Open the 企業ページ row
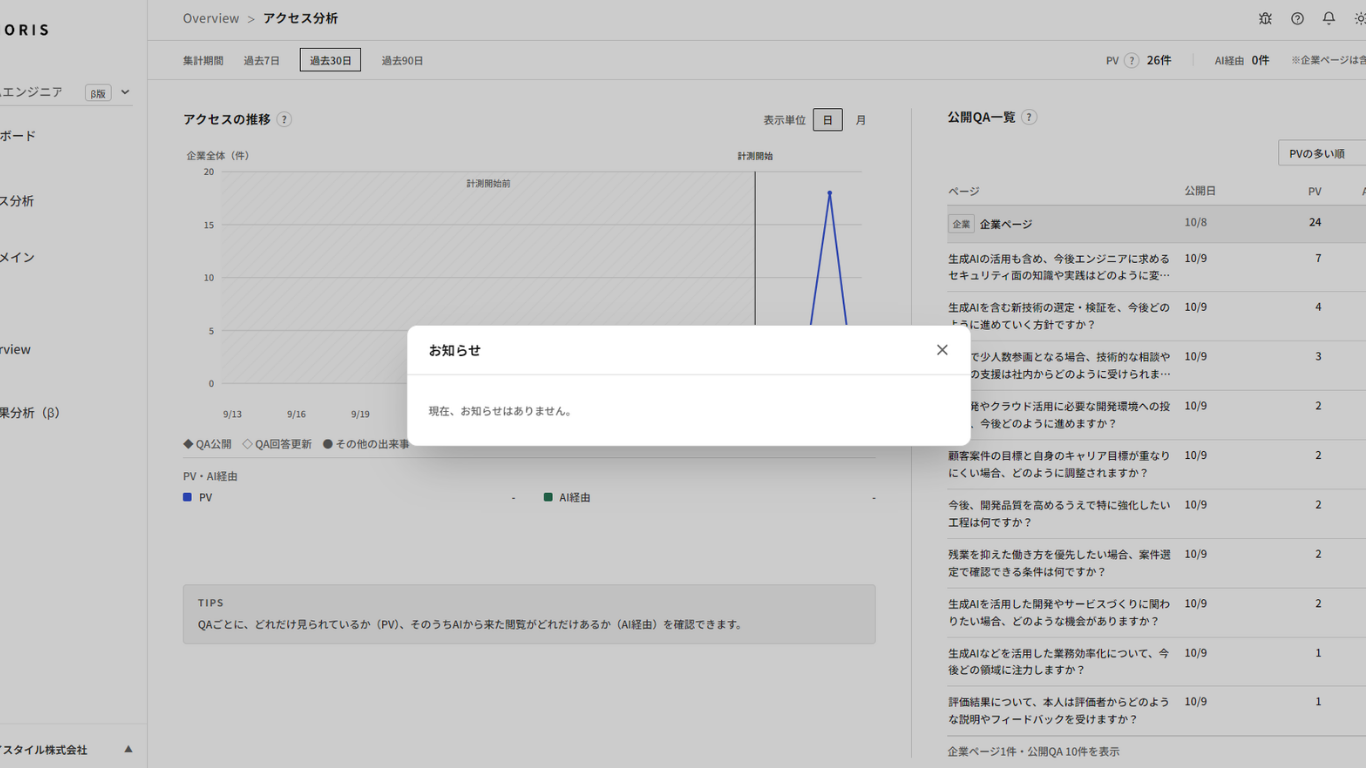 point(1157,224)
